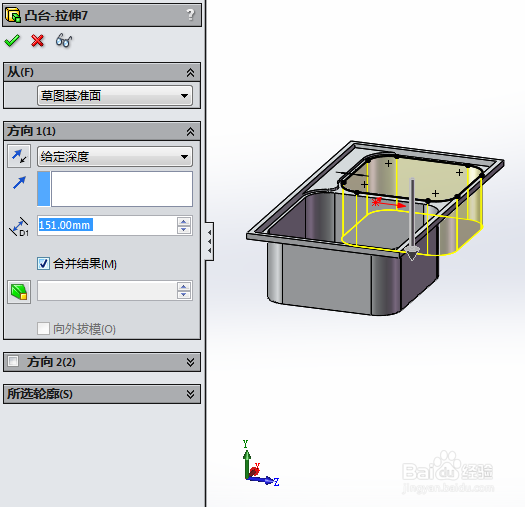Reverse the extrude direction with the arrows button
The image size is (525, 507).
(19, 156)
